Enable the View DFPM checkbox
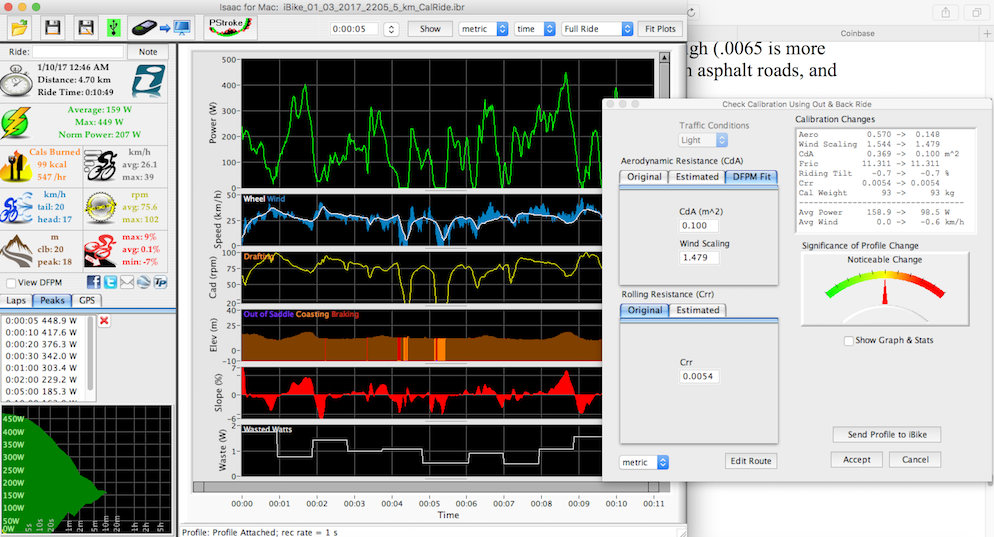 pyautogui.click(x=11, y=283)
